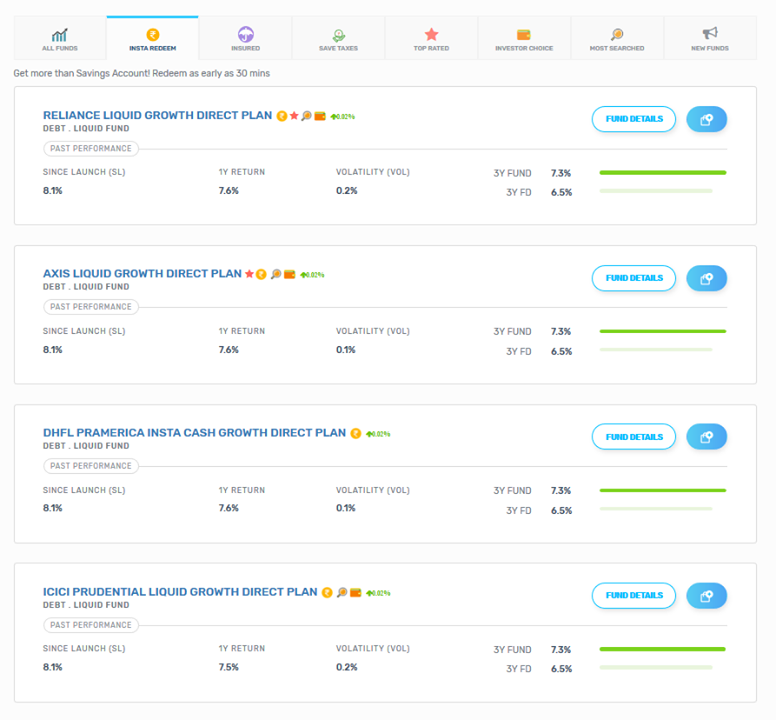Select the Insta Redeem tab

152,38
